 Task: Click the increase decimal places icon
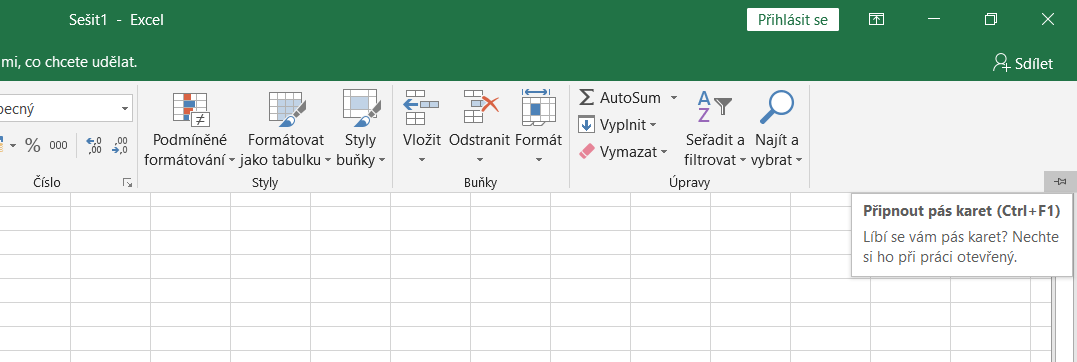tap(94, 145)
